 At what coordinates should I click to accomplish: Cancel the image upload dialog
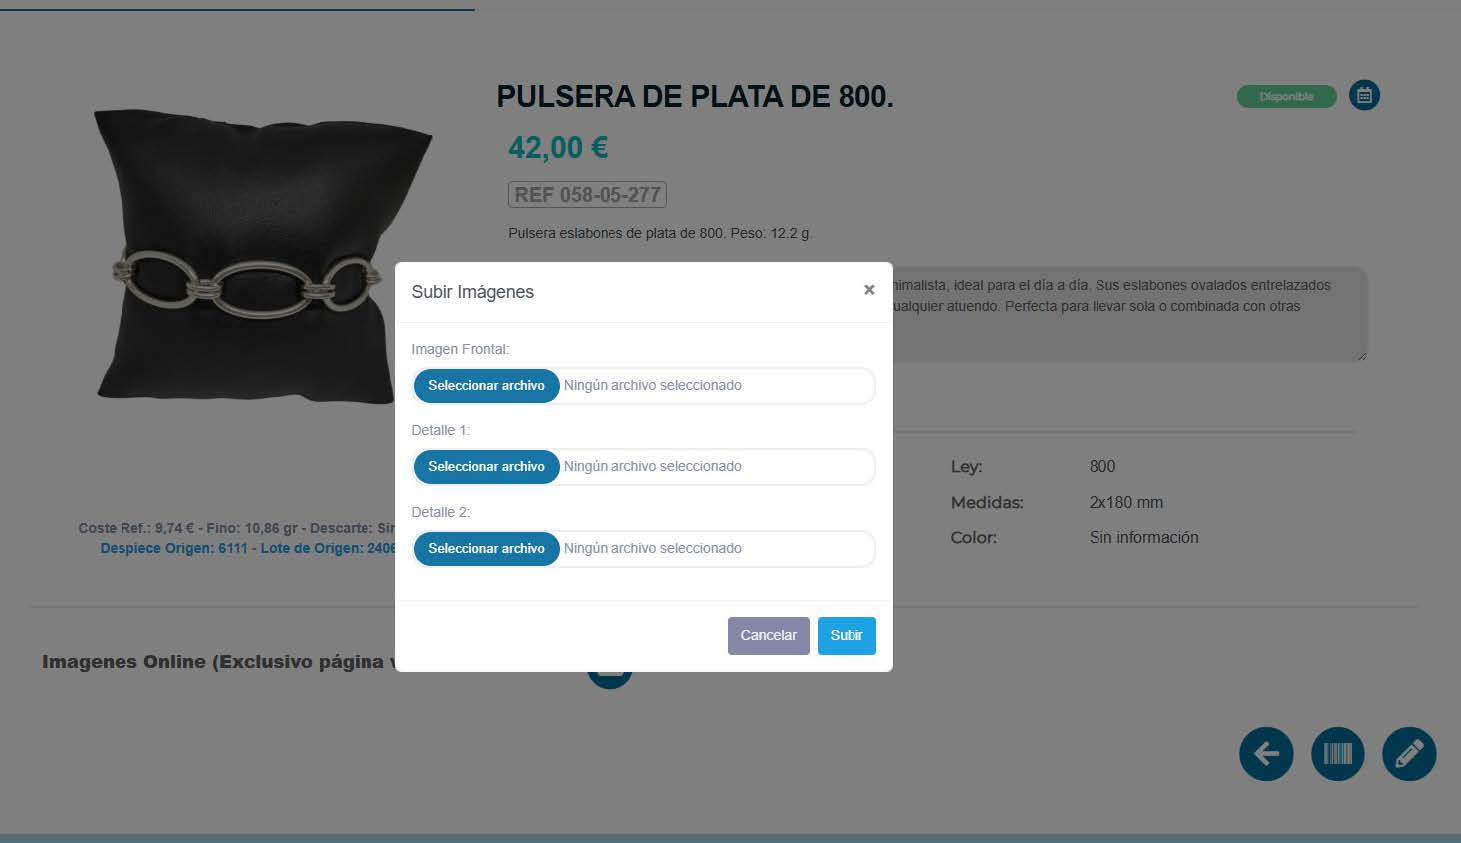pos(768,635)
